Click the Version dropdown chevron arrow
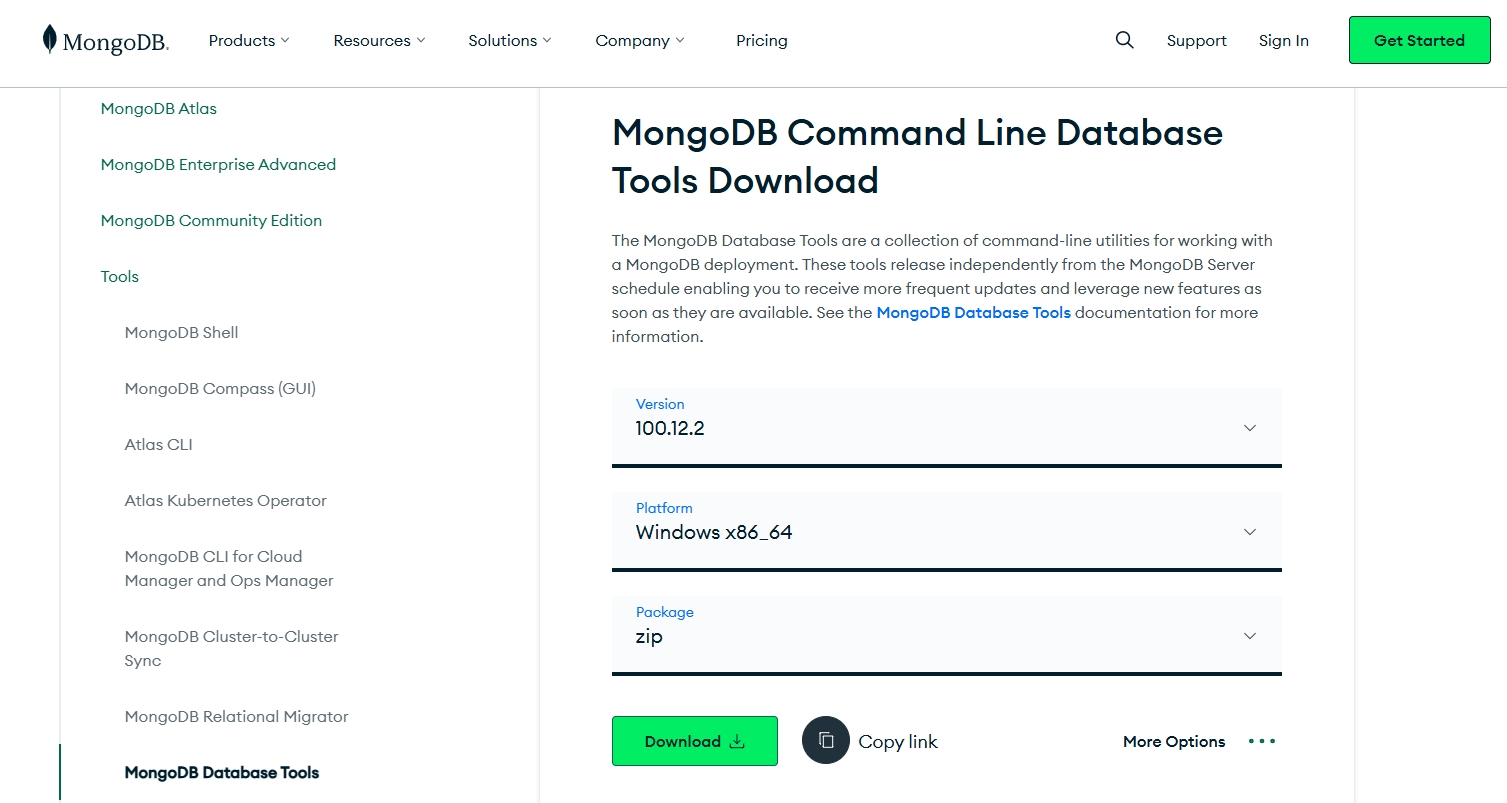 [x=1249, y=428]
